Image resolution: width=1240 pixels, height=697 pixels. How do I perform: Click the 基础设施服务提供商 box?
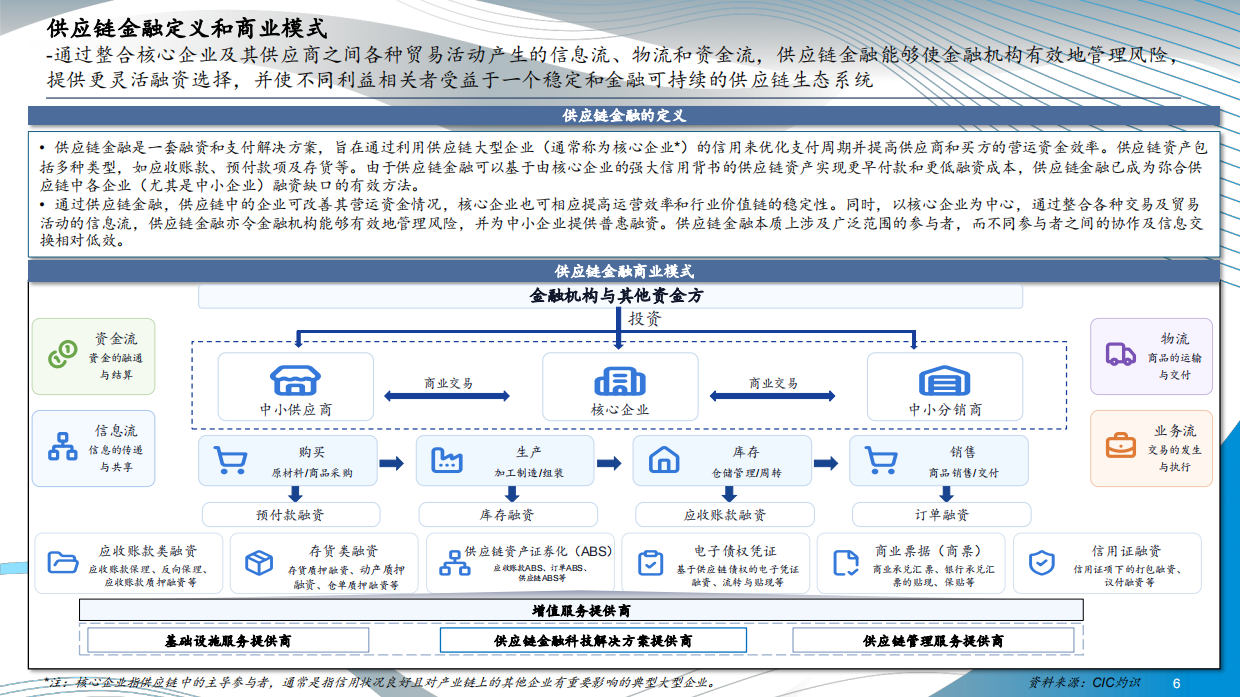tap(229, 640)
